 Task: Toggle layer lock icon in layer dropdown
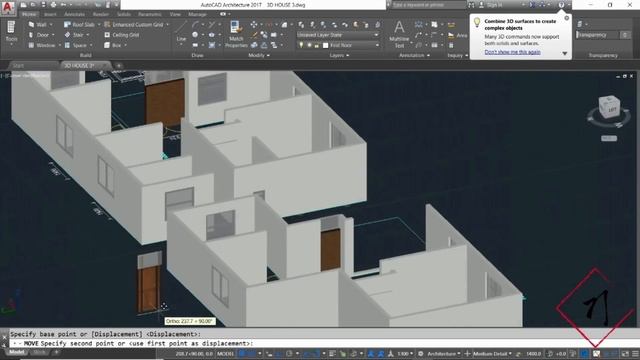(317, 45)
